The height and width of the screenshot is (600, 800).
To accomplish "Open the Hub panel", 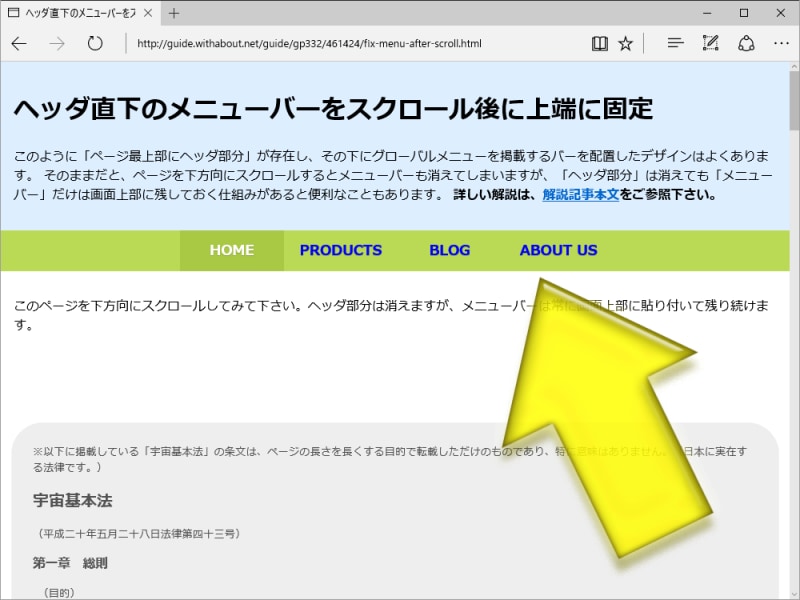I will tap(675, 43).
